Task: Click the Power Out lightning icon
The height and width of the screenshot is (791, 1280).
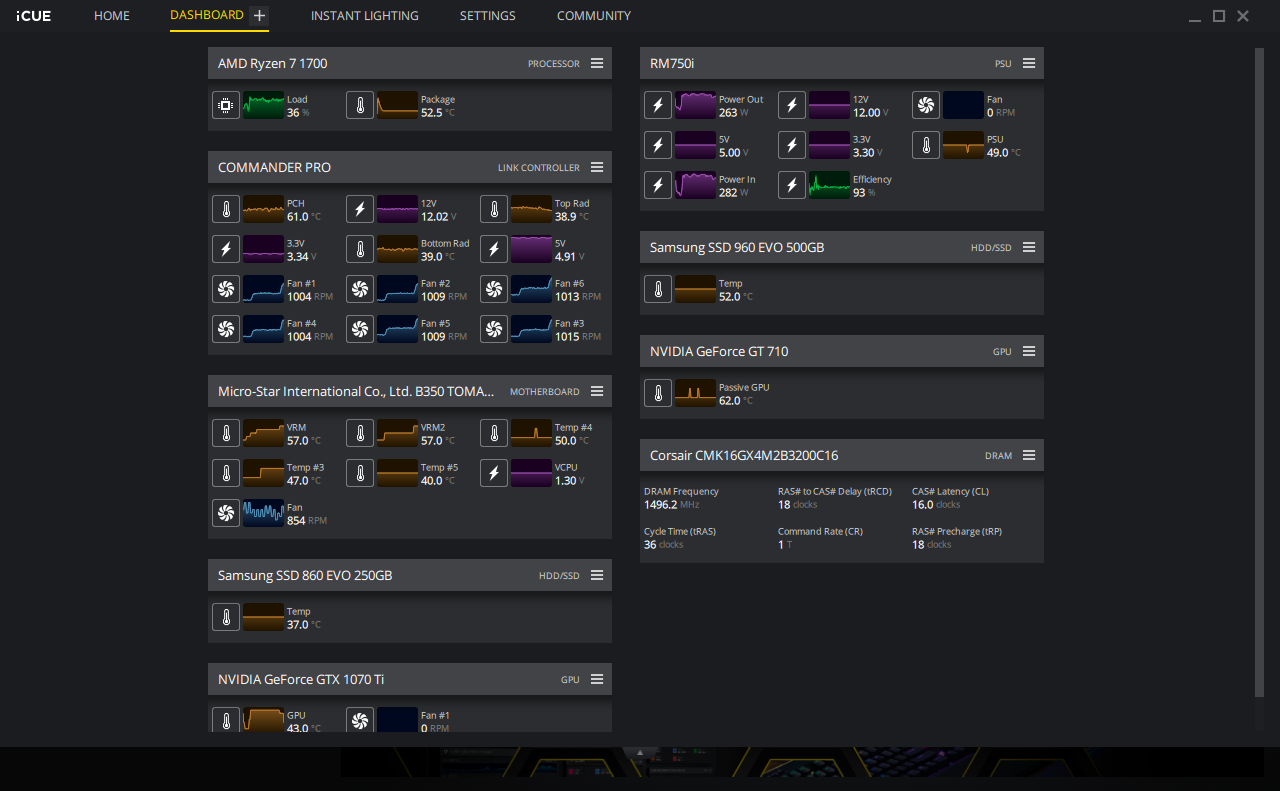Action: click(658, 105)
